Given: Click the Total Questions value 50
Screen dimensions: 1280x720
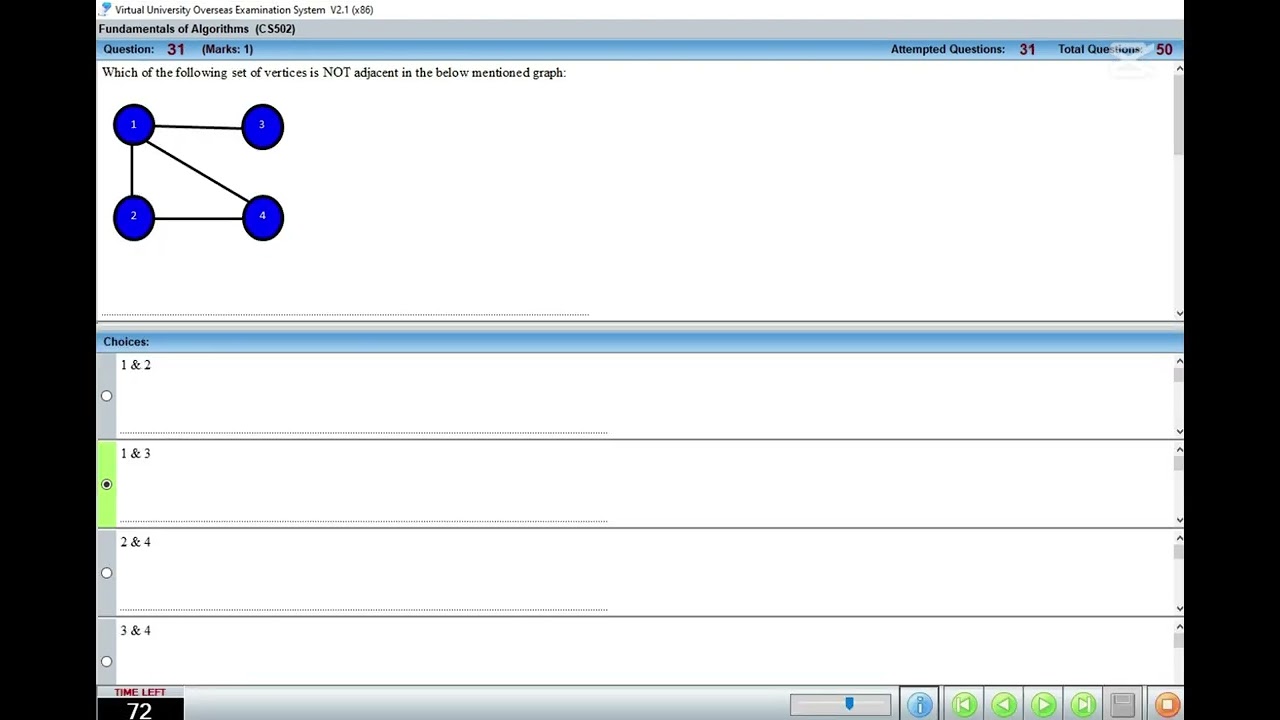Looking at the screenshot, I should click(1164, 49).
